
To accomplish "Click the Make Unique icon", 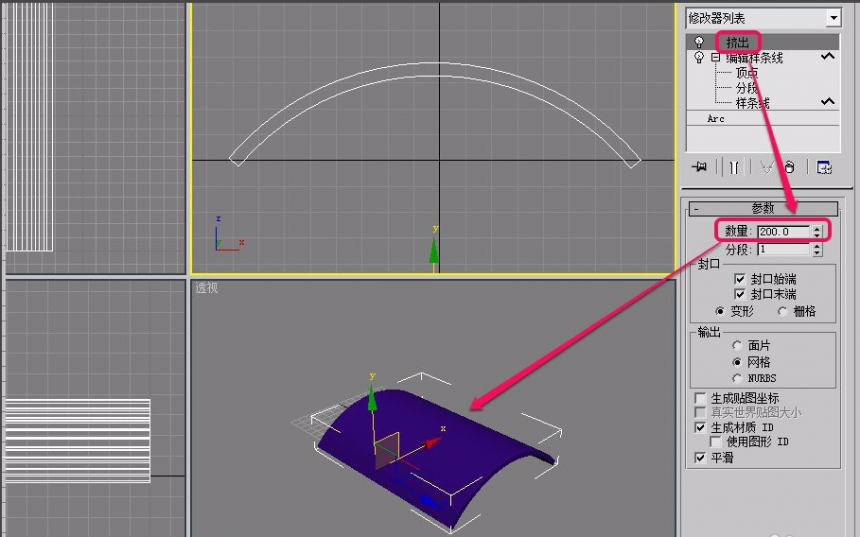I will [767, 167].
